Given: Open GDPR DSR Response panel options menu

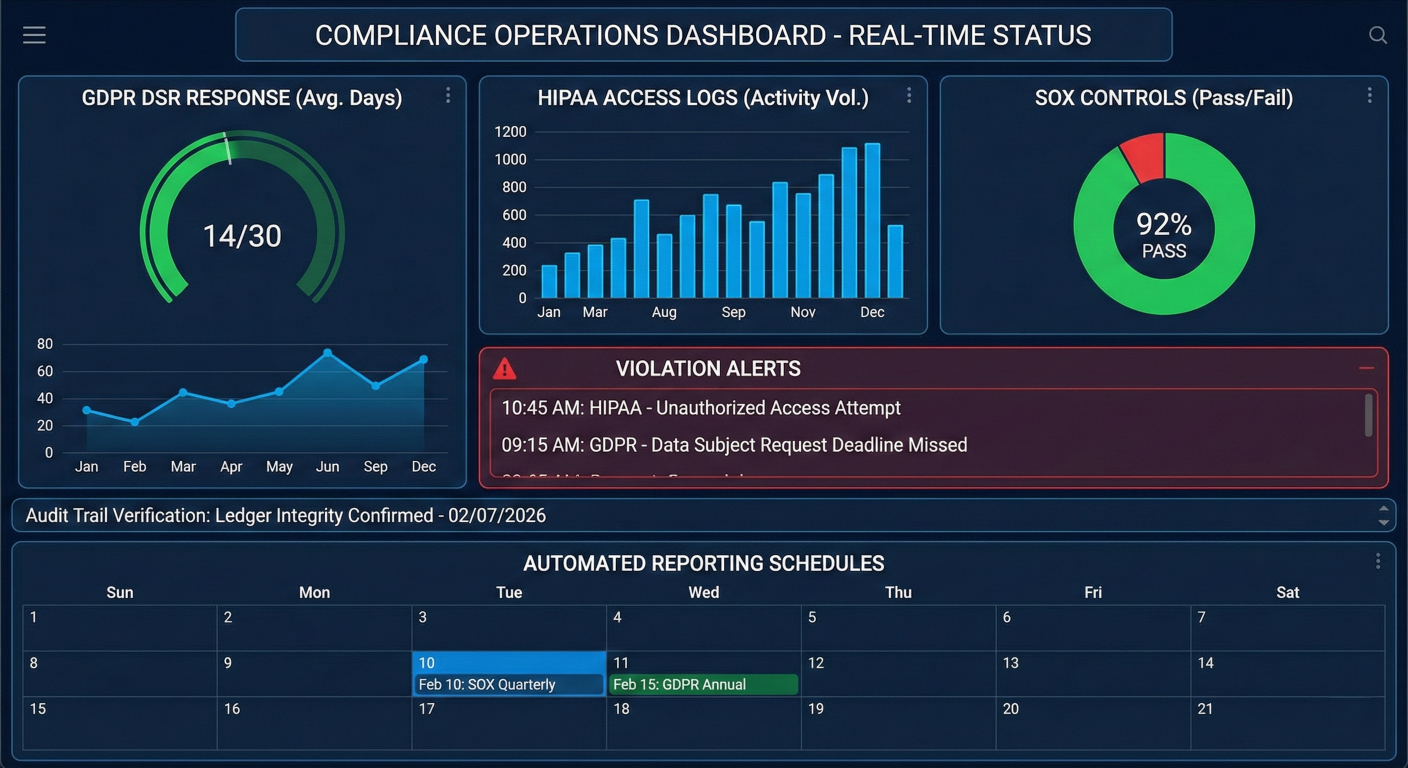Looking at the screenshot, I should [448, 95].
